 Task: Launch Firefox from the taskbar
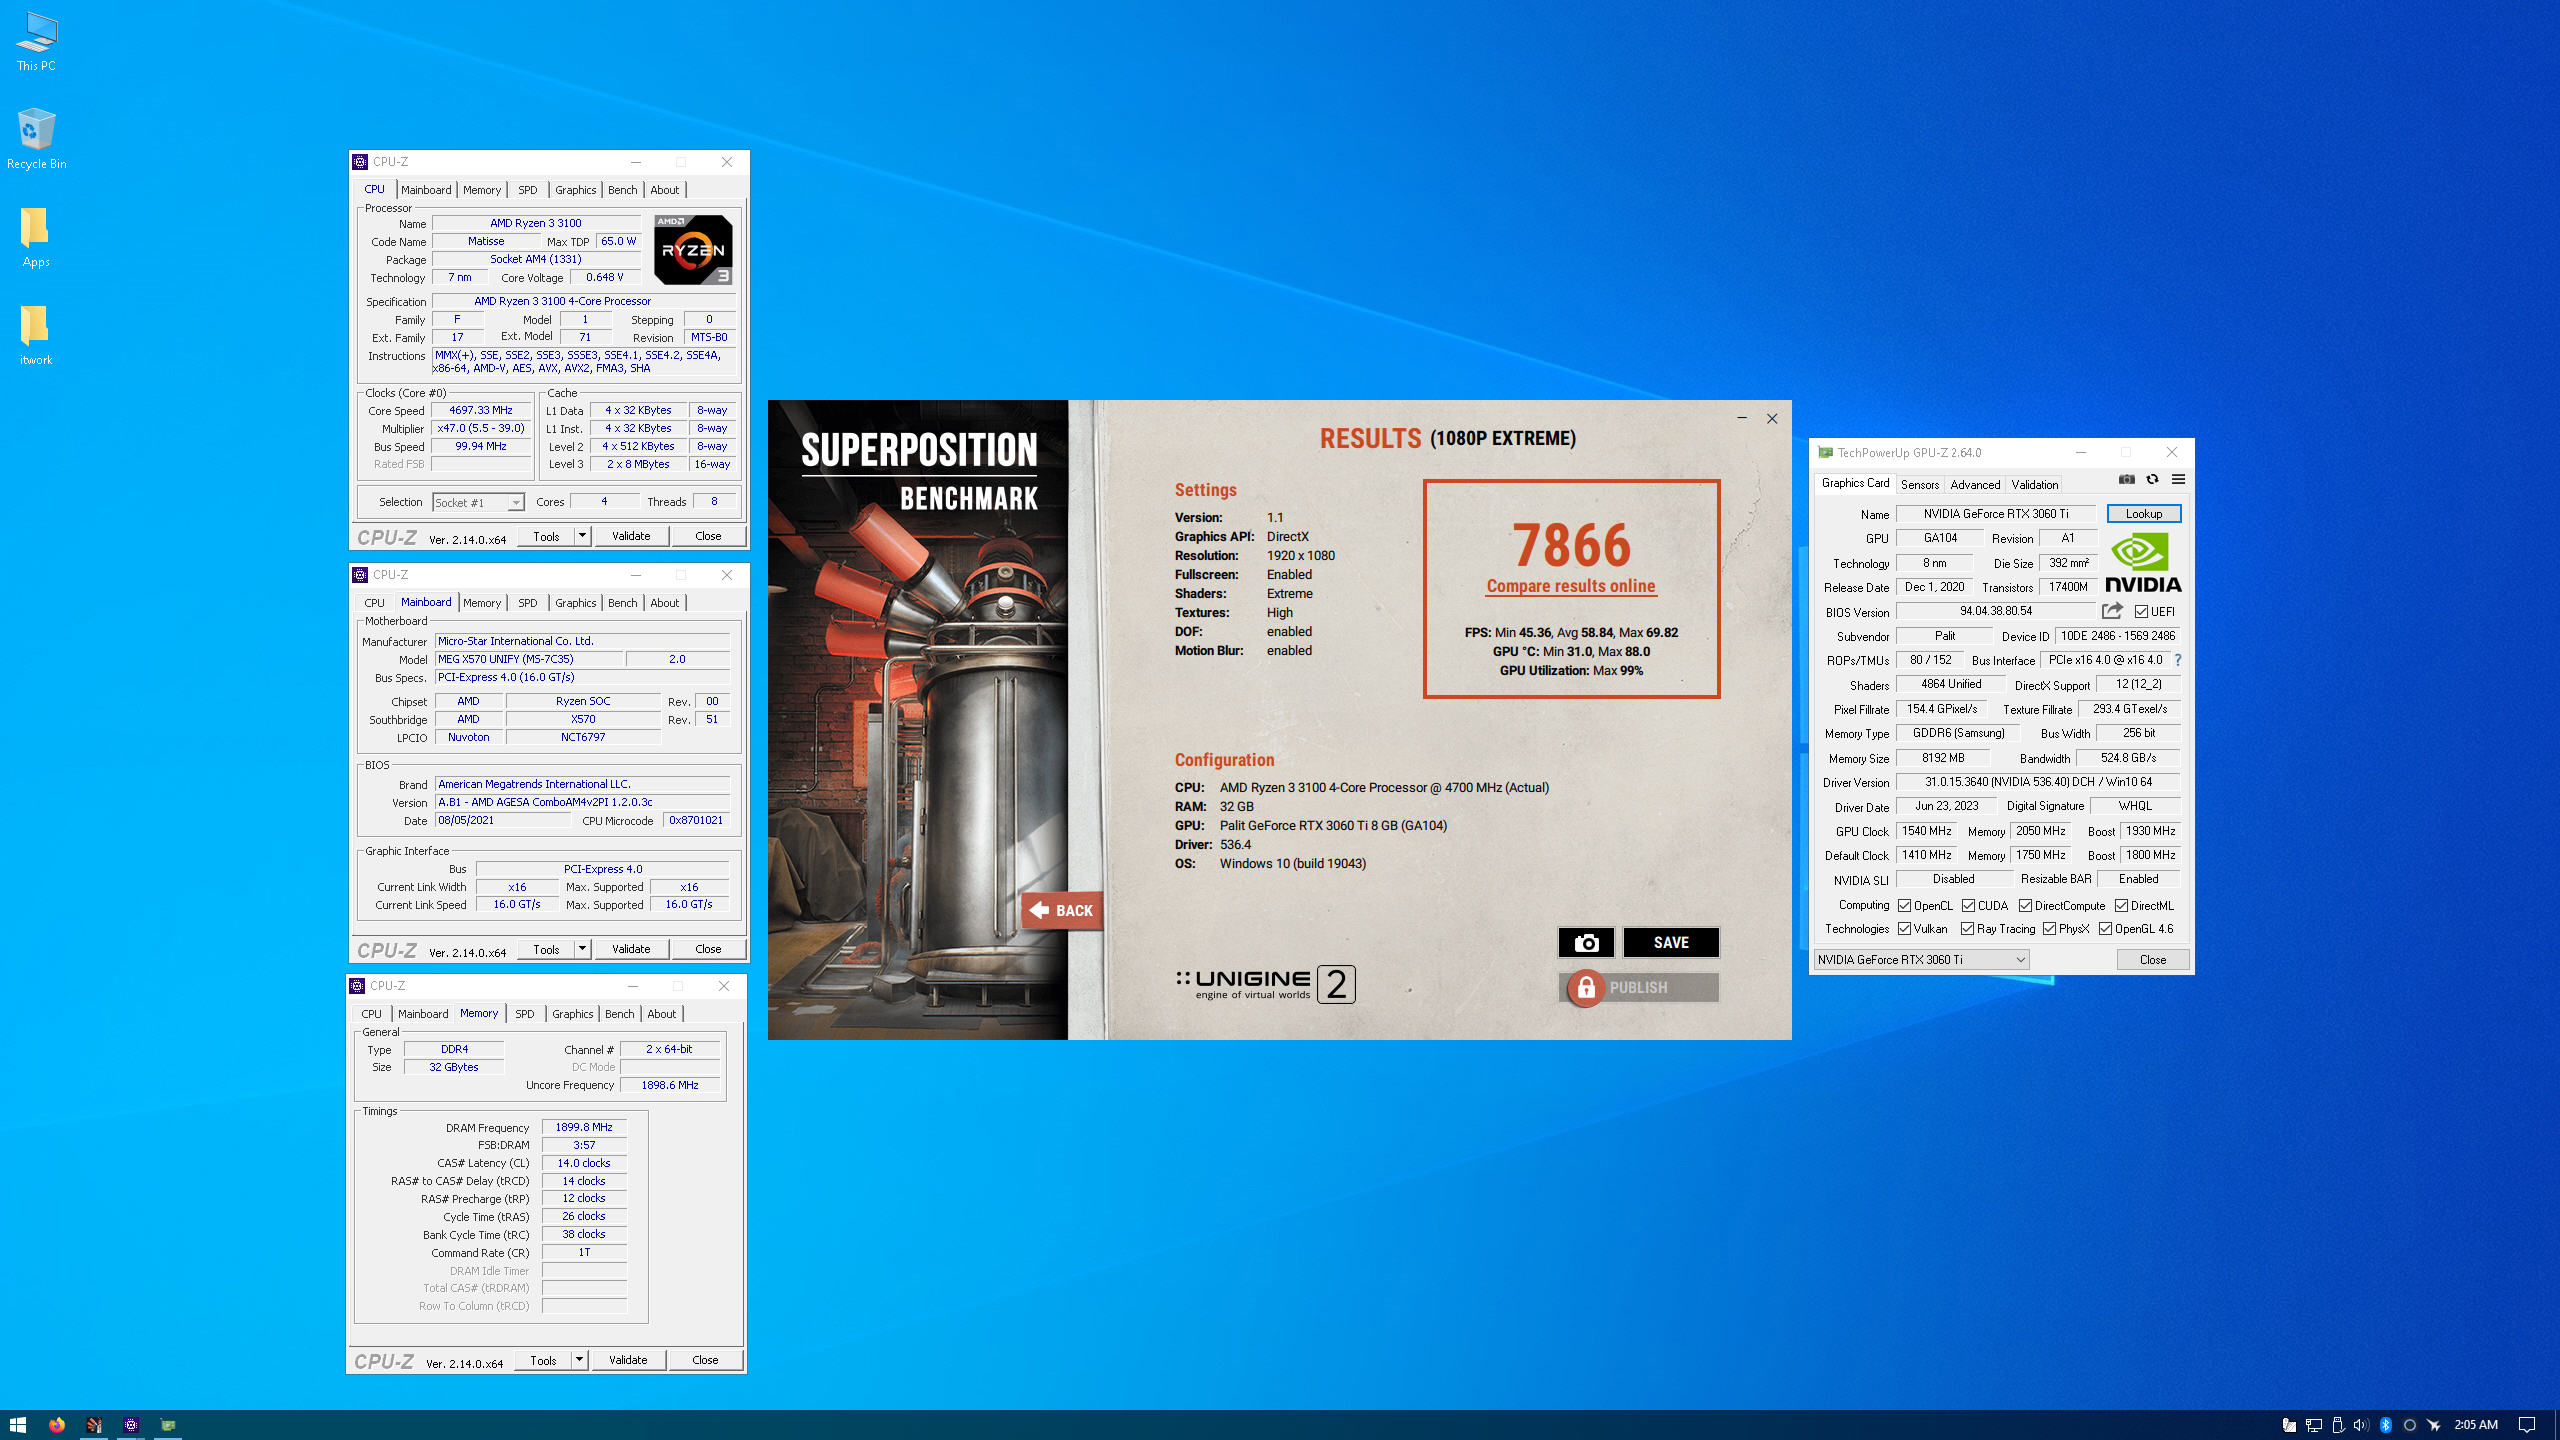(57, 1425)
